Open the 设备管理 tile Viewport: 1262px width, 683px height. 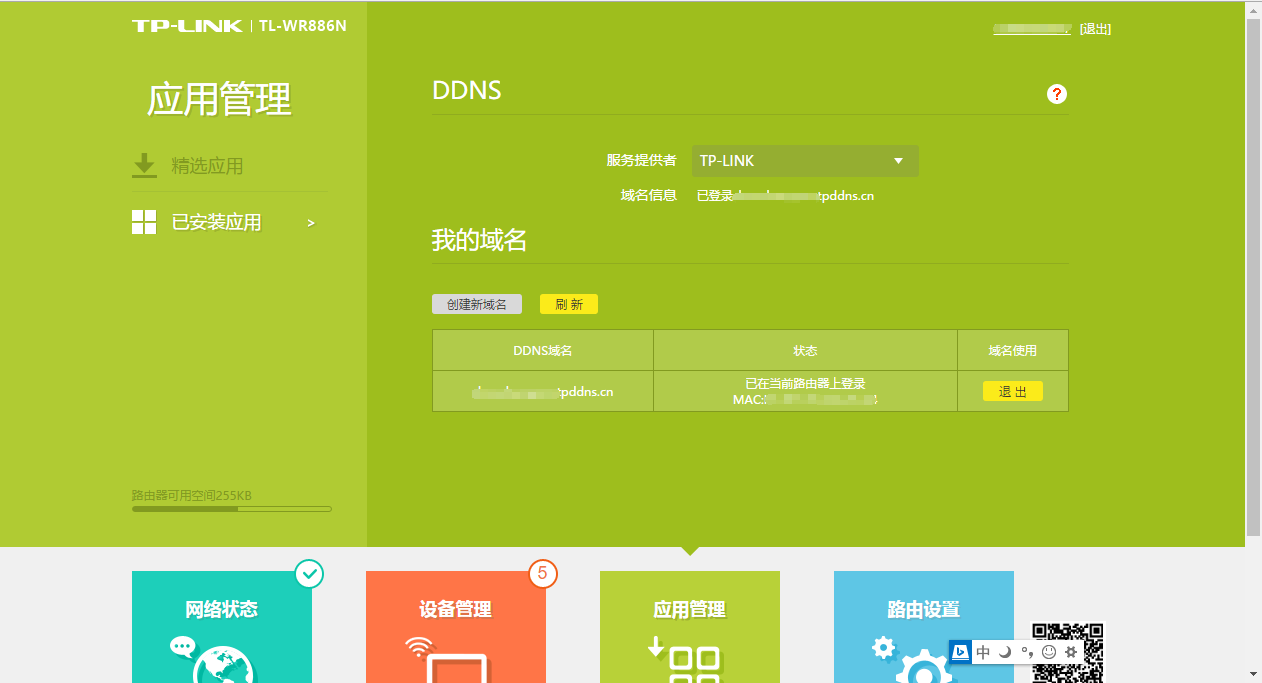[456, 627]
